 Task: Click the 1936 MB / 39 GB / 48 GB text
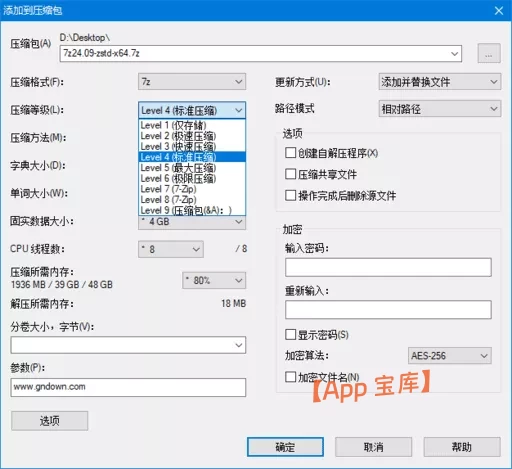coord(62,285)
